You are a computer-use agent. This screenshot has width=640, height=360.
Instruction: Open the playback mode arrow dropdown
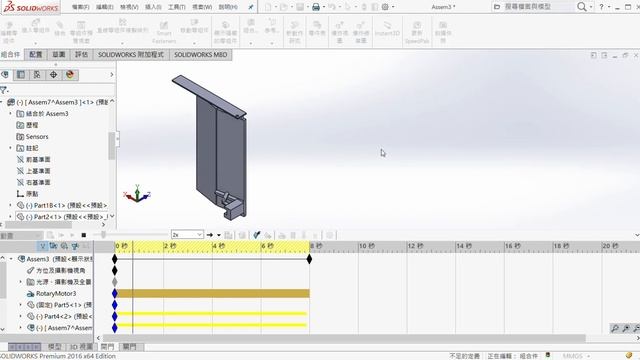219,235
